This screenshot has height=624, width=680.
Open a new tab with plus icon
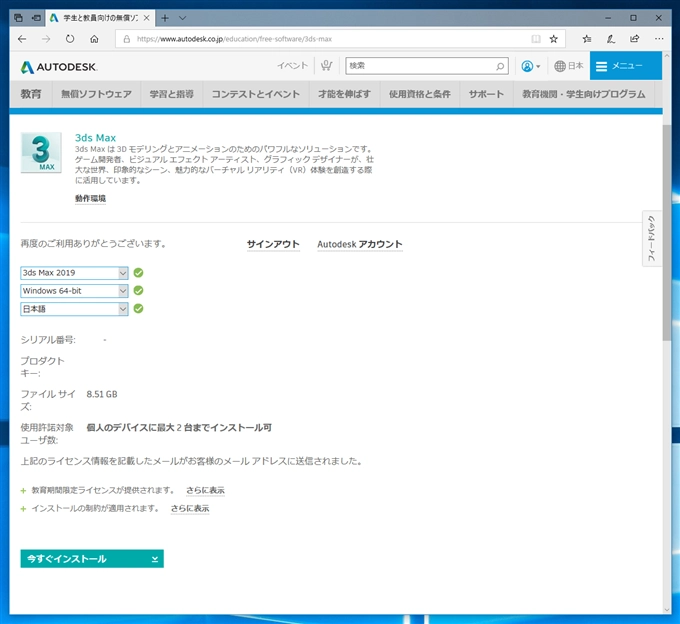(165, 18)
